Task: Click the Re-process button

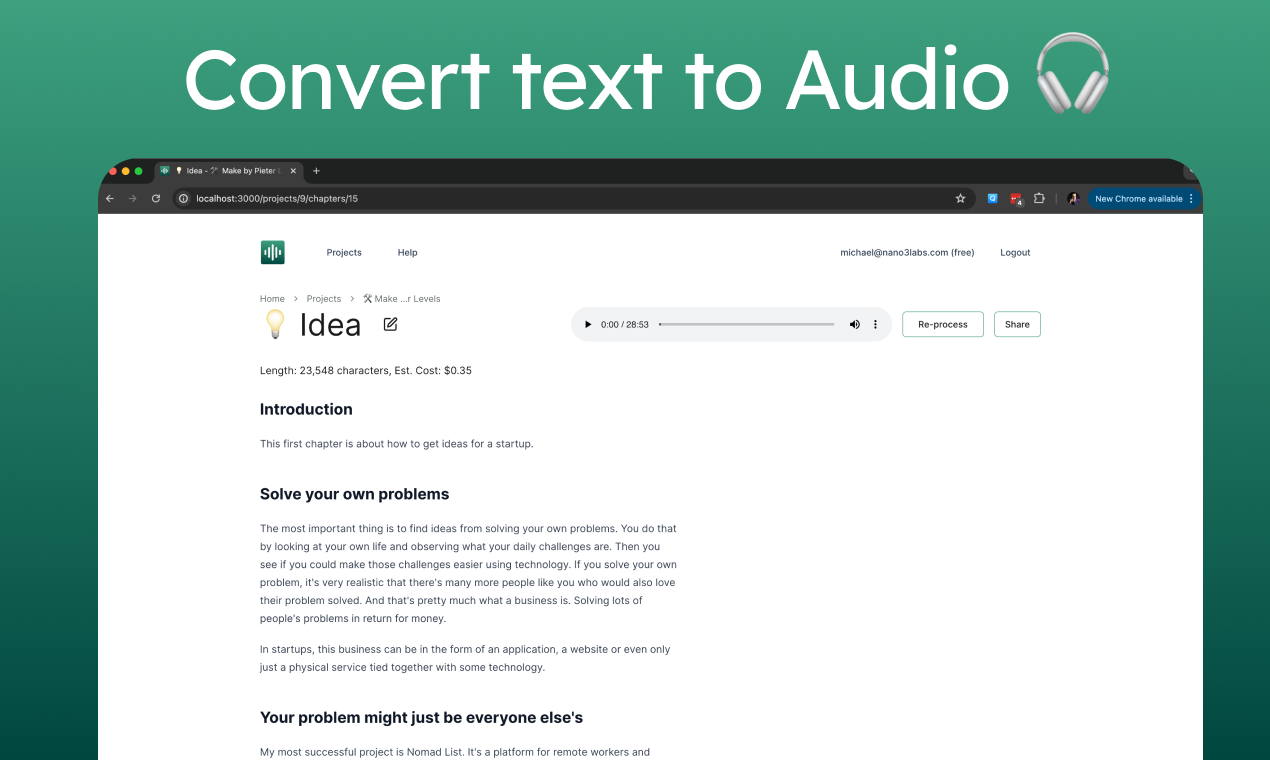Action: 942,324
